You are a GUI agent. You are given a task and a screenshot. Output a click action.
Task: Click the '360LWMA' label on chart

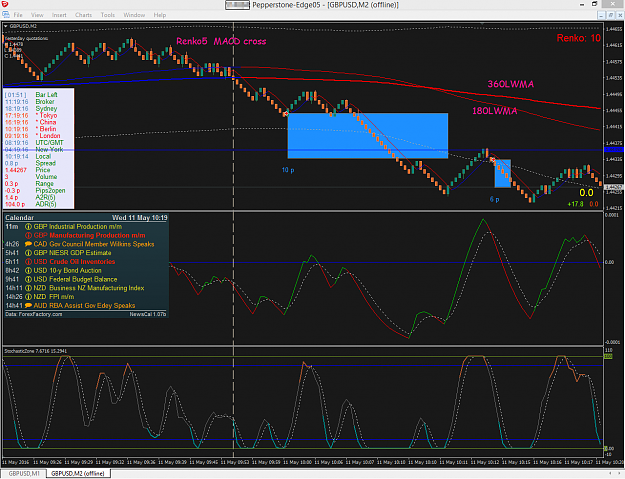pos(511,84)
